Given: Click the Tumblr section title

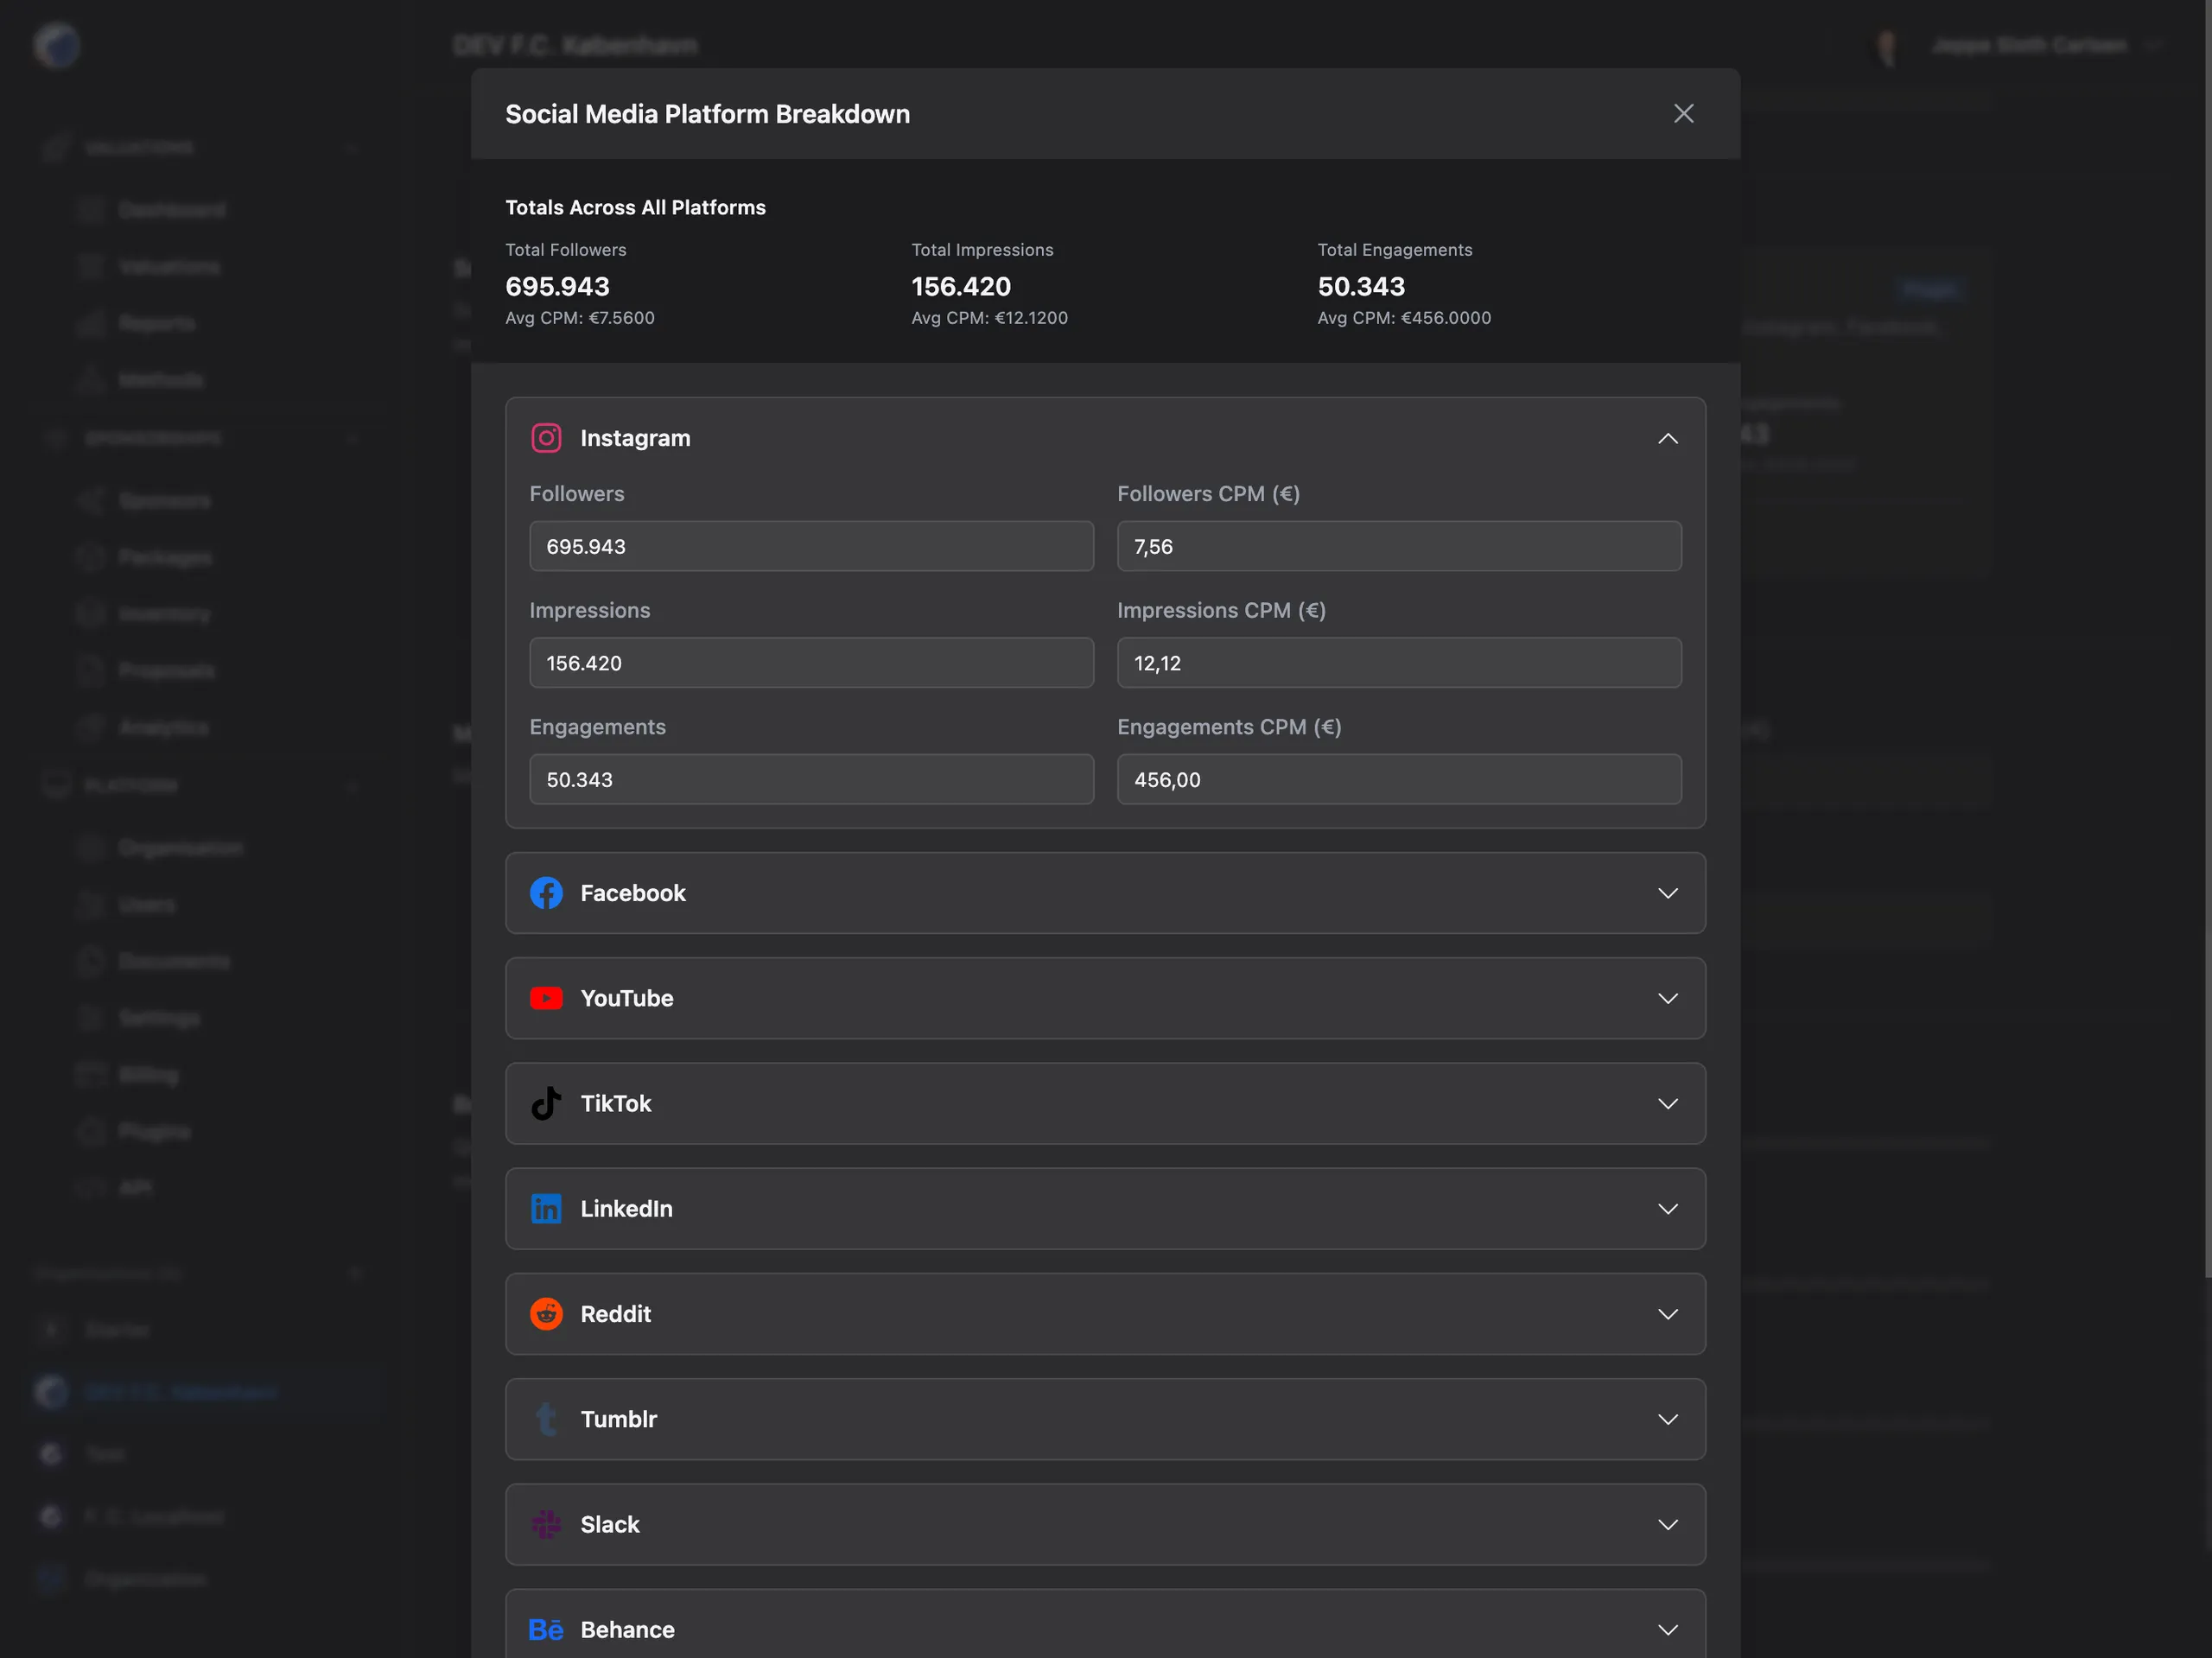Looking at the screenshot, I should [x=619, y=1419].
